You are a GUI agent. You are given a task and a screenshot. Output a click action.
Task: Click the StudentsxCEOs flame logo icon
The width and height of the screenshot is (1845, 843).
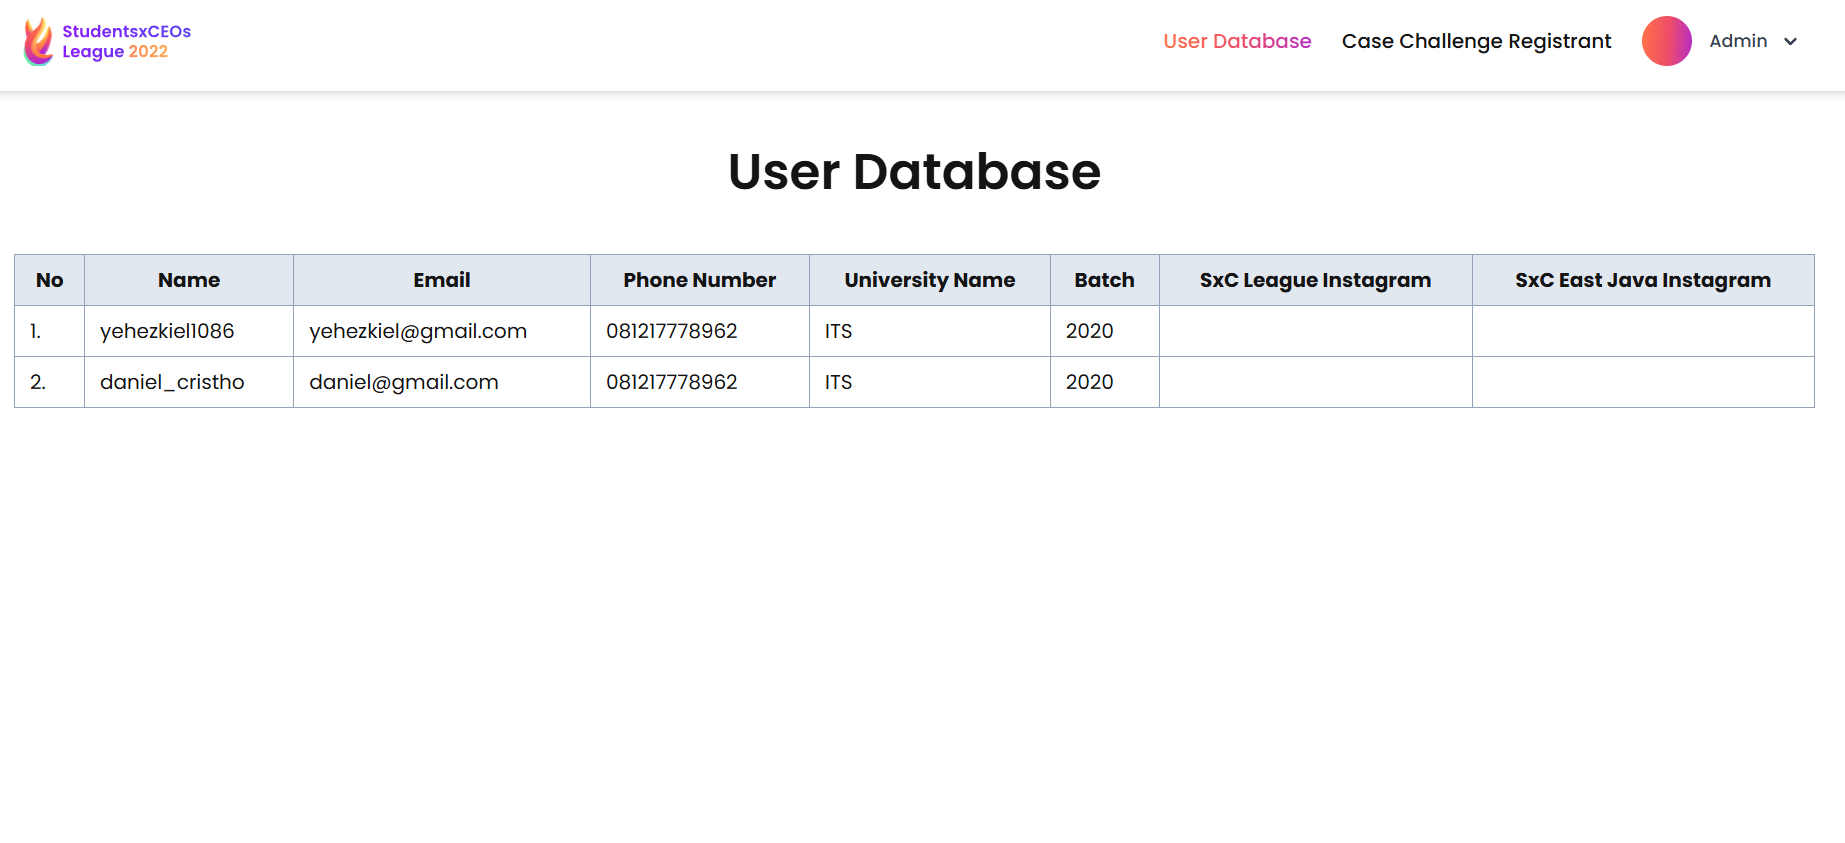coord(38,42)
